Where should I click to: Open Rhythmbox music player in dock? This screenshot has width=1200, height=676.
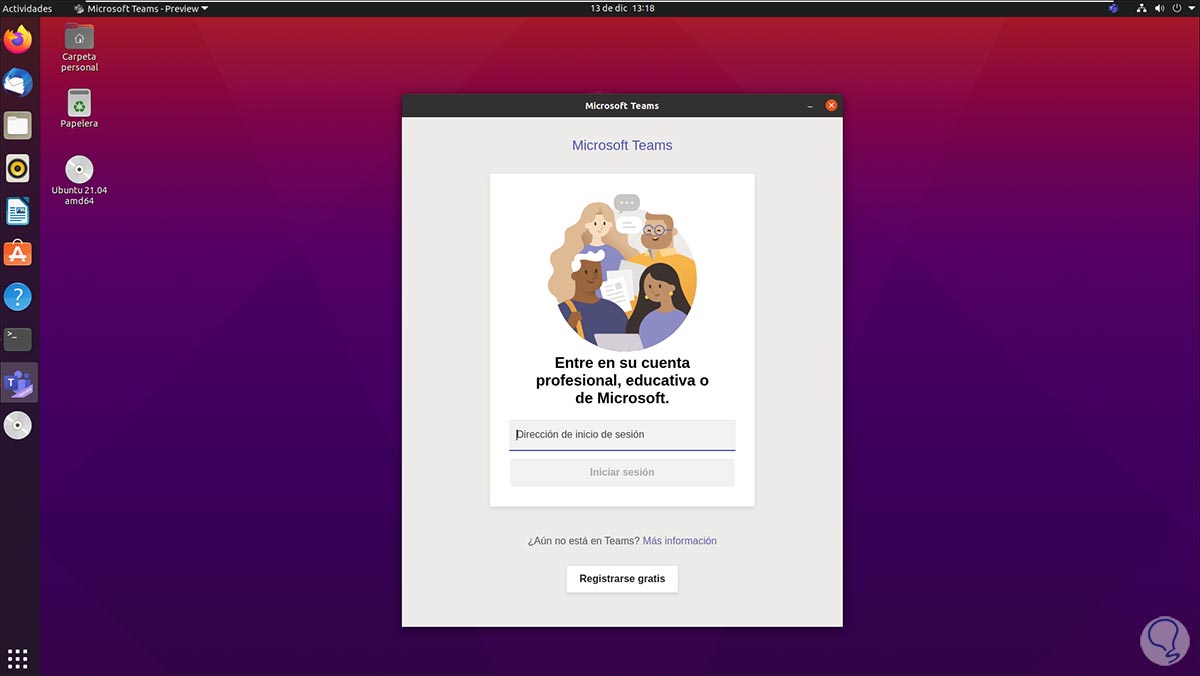point(18,168)
